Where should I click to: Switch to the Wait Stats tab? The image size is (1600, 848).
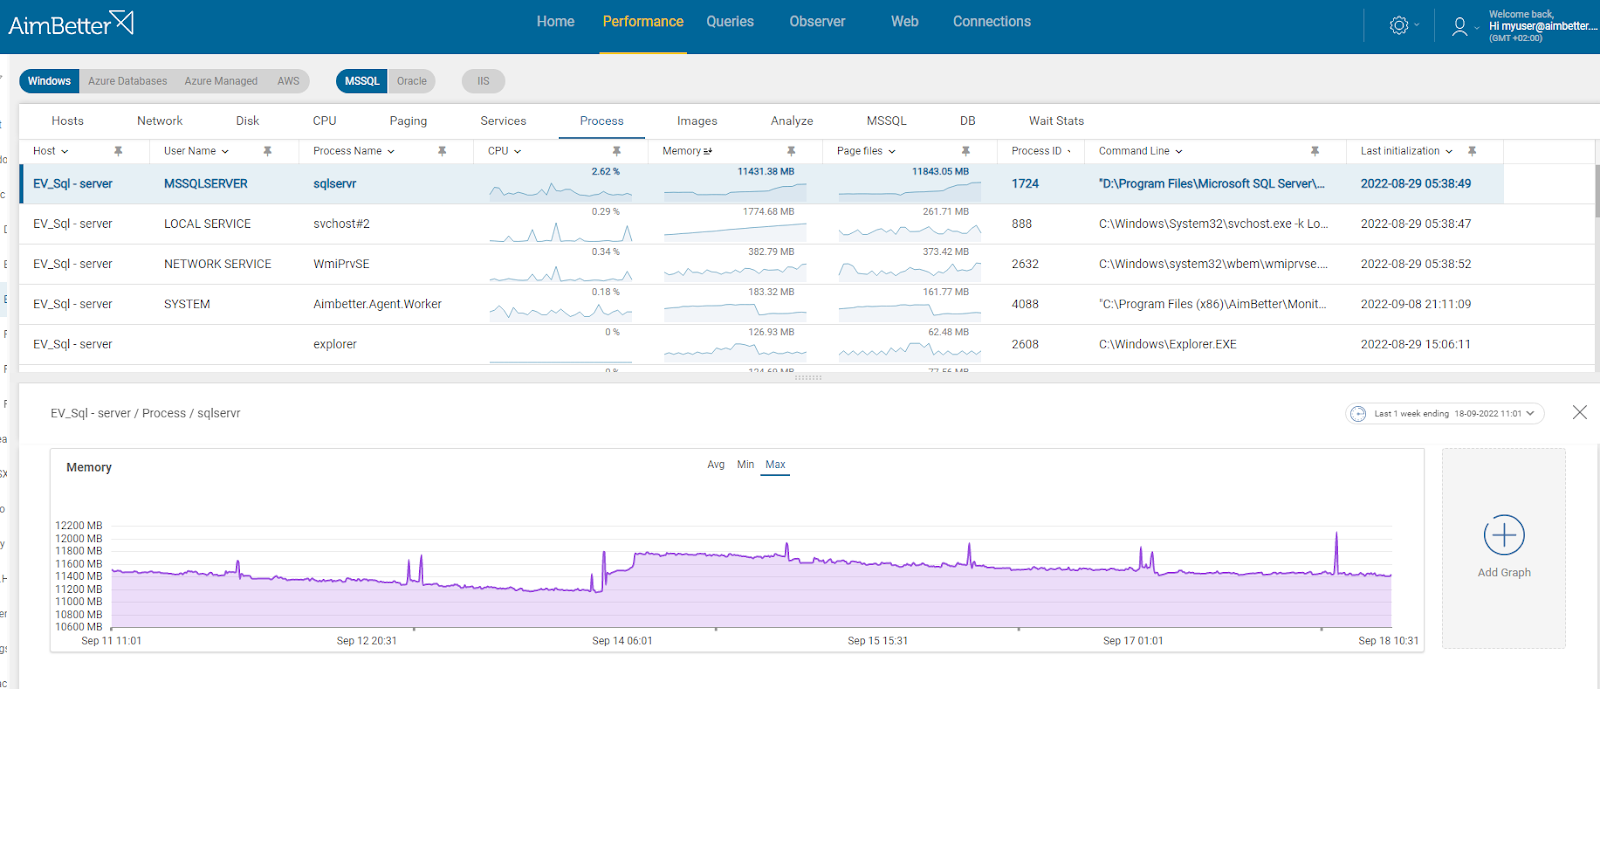pos(1056,121)
